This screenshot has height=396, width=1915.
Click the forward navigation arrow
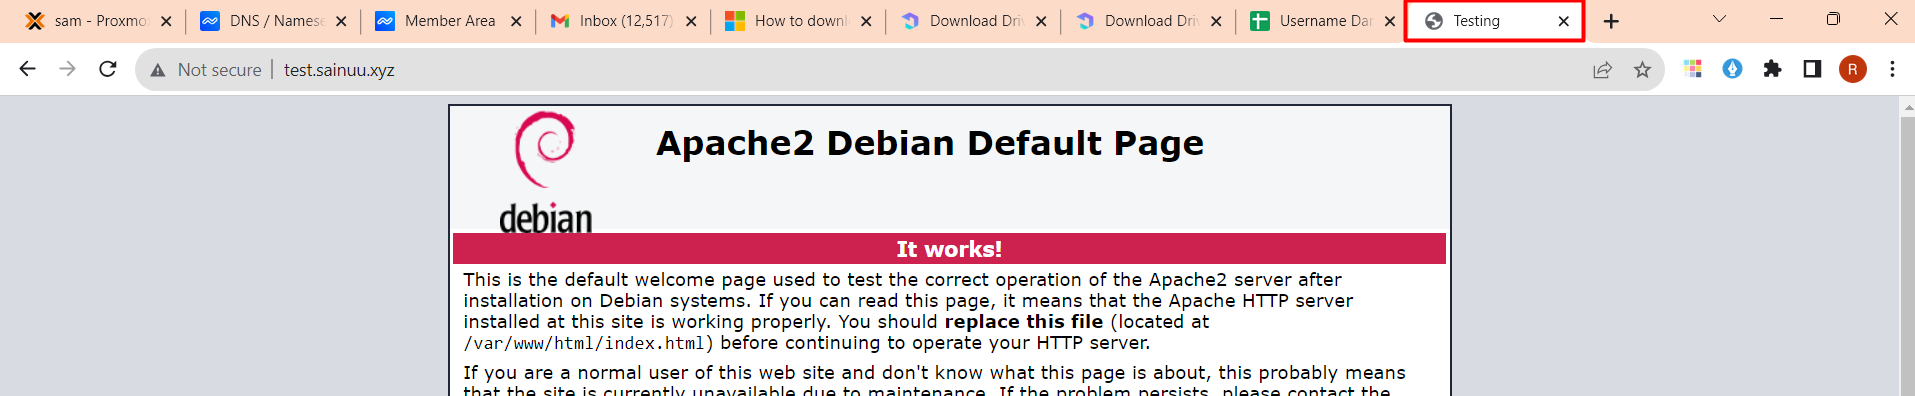click(67, 69)
